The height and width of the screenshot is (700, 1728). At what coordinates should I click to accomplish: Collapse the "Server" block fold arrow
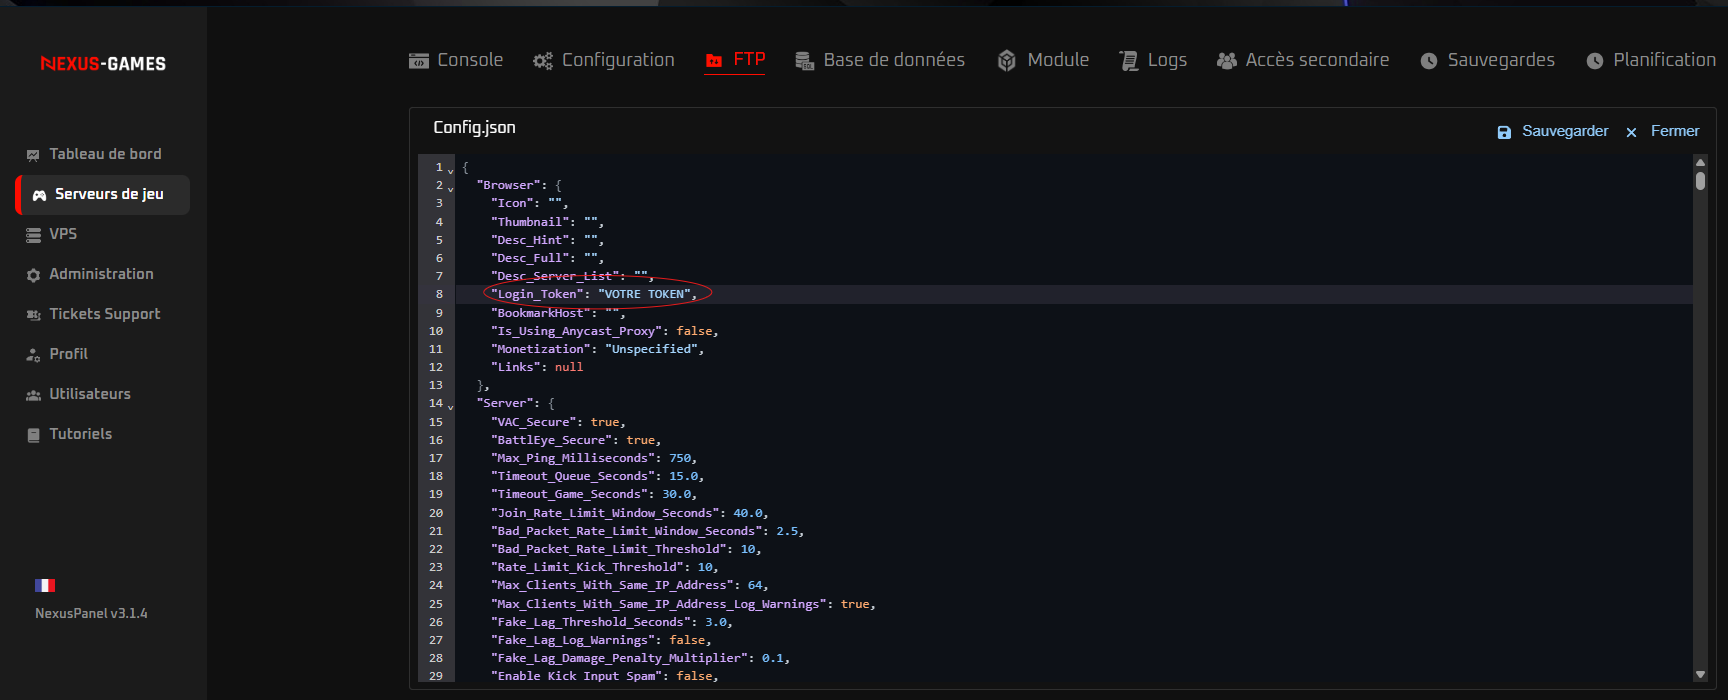coord(450,406)
